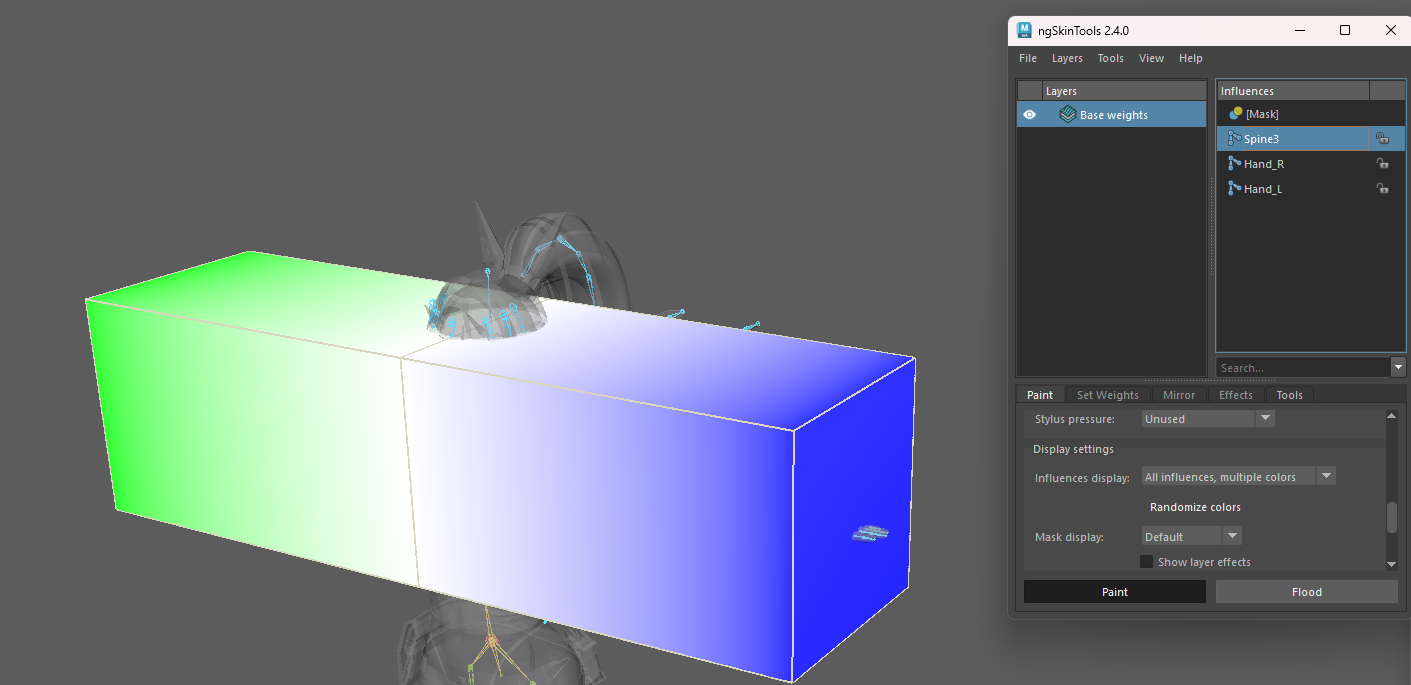Click the Maya logo in title bar

point(1025,30)
